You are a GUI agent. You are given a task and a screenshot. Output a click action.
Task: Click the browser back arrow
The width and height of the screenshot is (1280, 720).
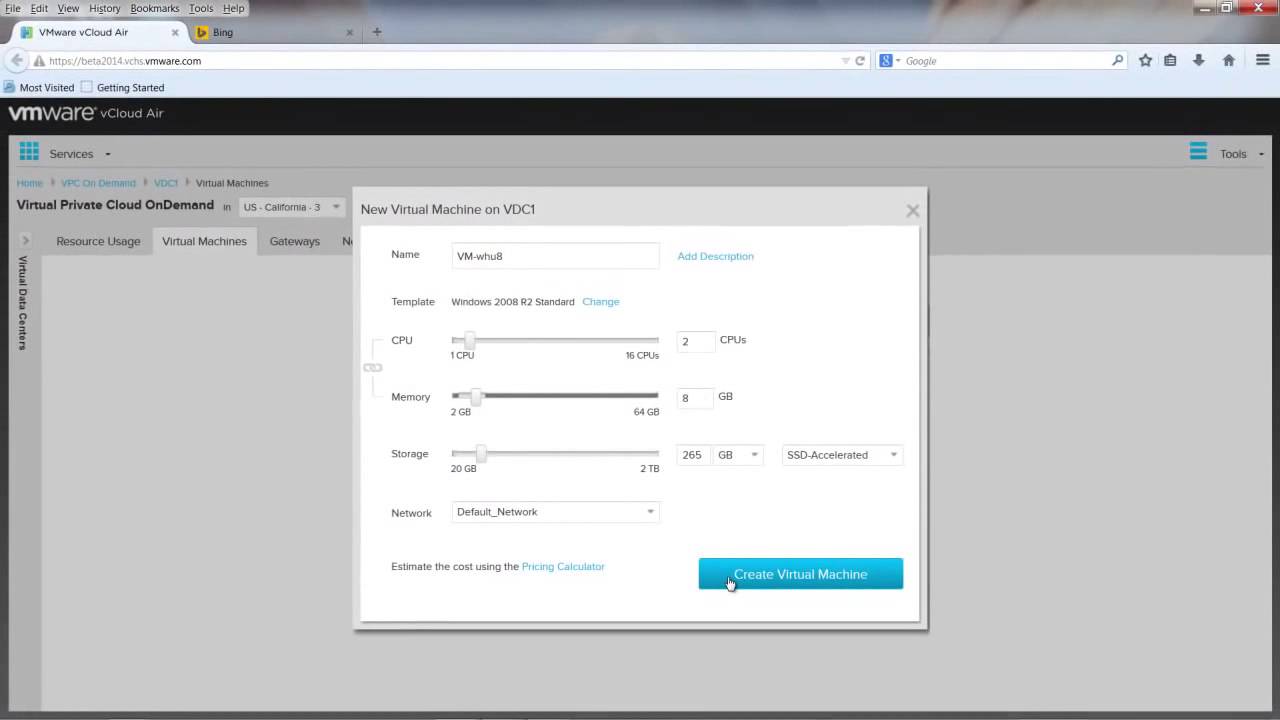[x=16, y=60]
